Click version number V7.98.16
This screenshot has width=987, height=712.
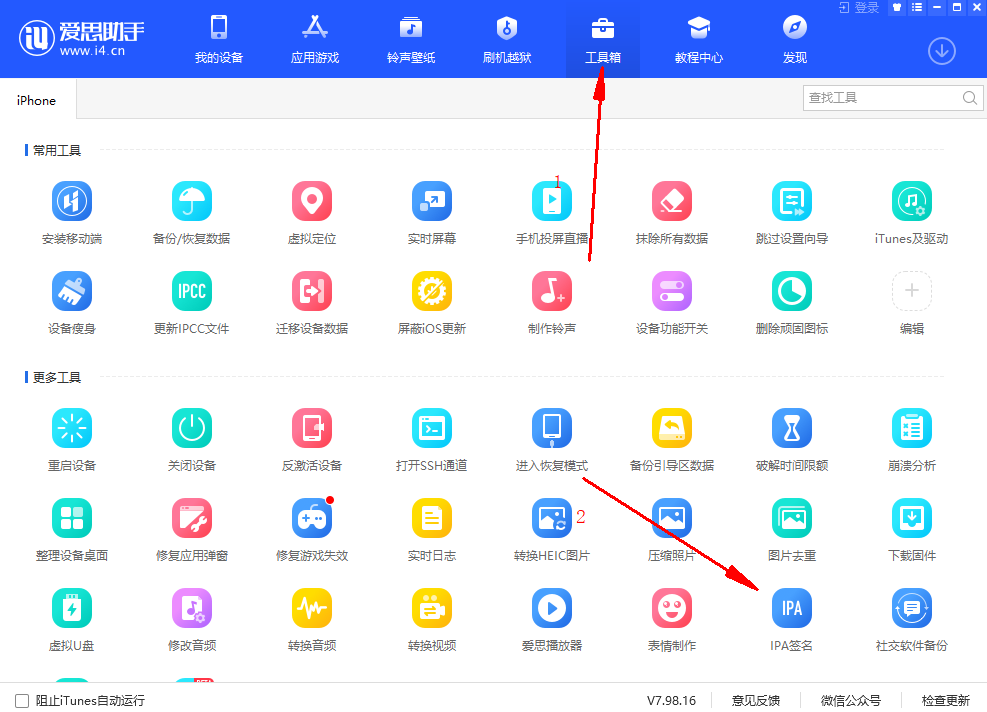672,700
